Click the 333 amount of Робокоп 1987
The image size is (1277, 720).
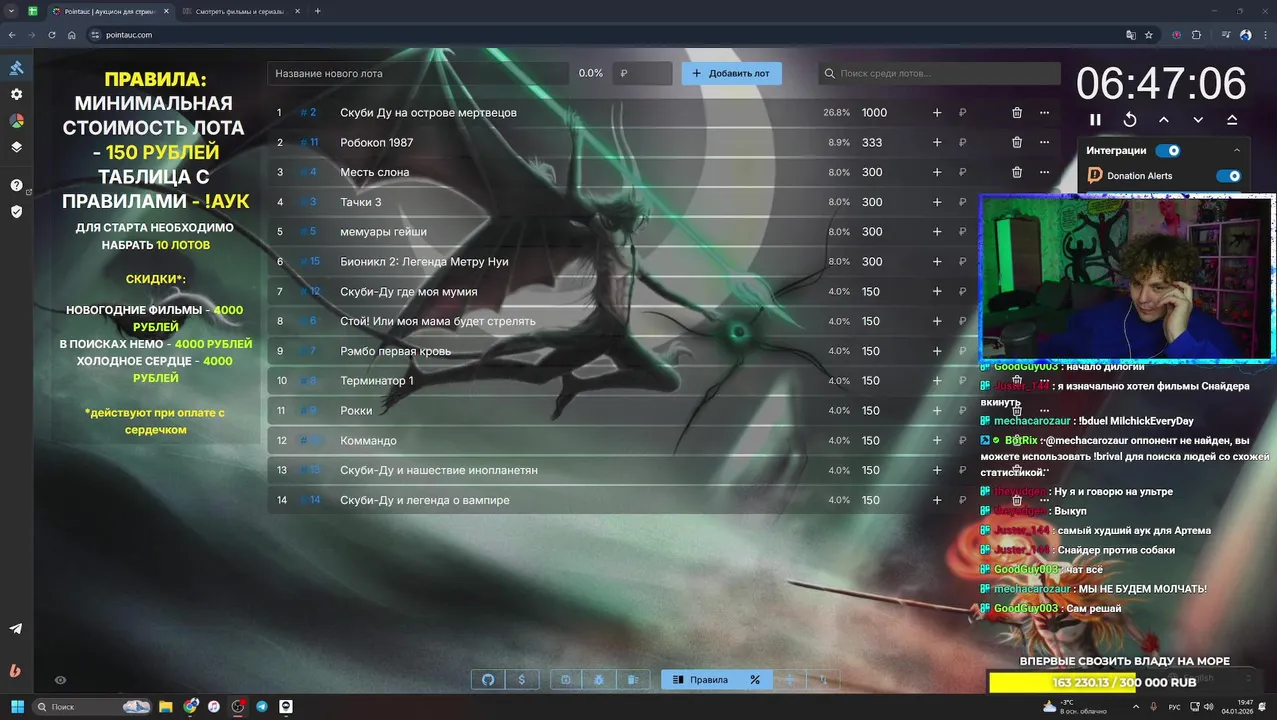click(x=872, y=143)
